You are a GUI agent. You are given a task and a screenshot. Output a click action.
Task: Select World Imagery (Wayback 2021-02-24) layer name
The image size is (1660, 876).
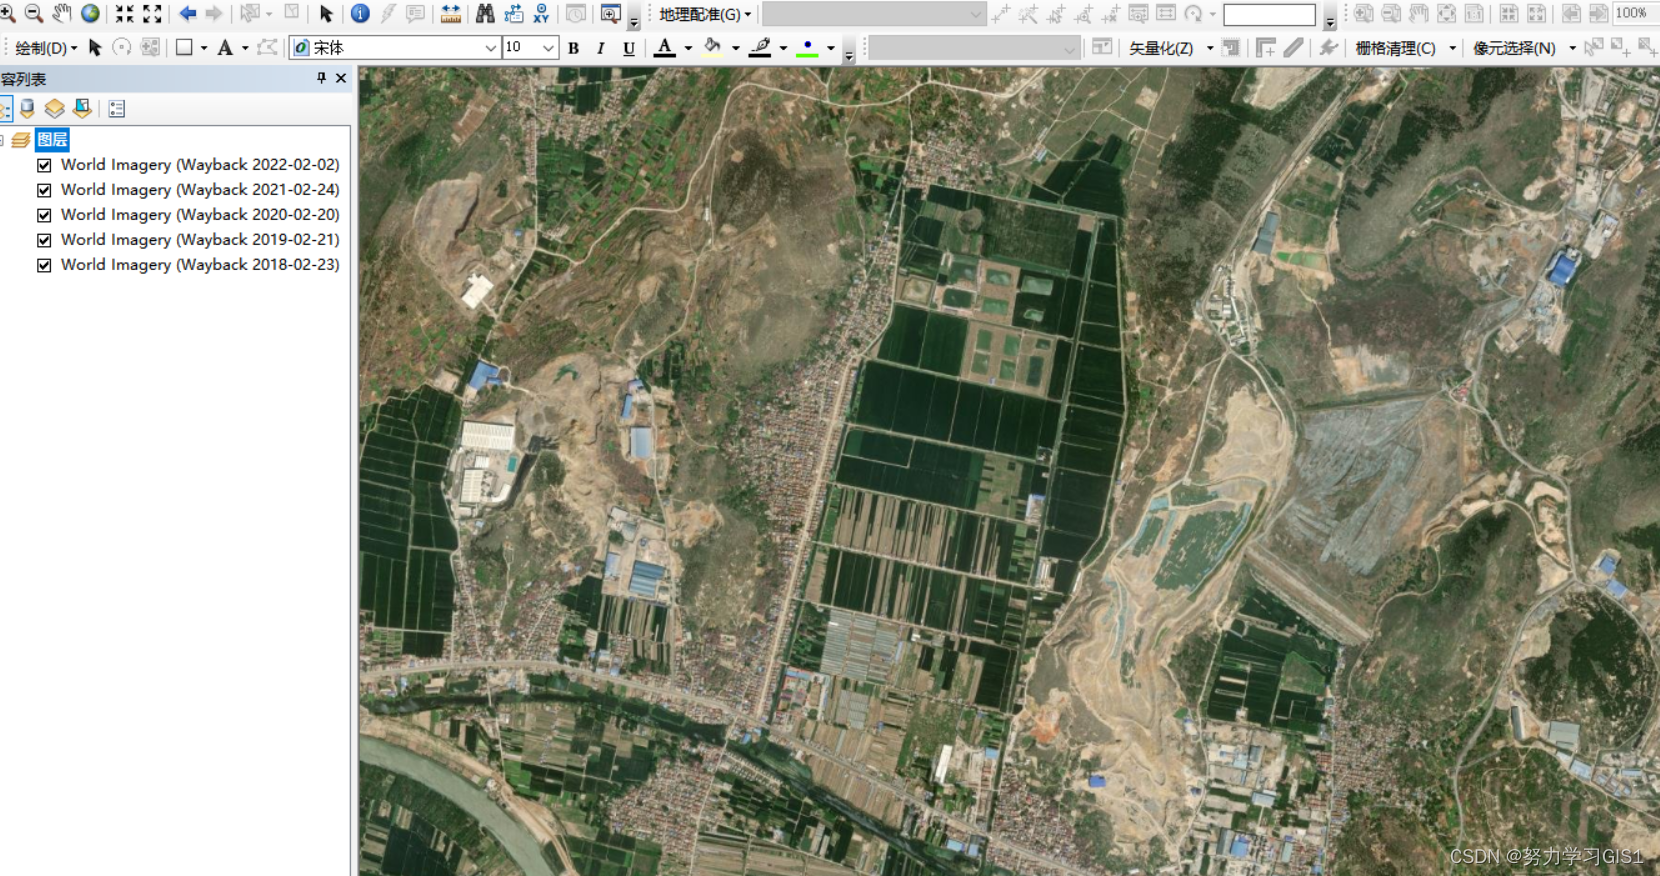pos(200,190)
